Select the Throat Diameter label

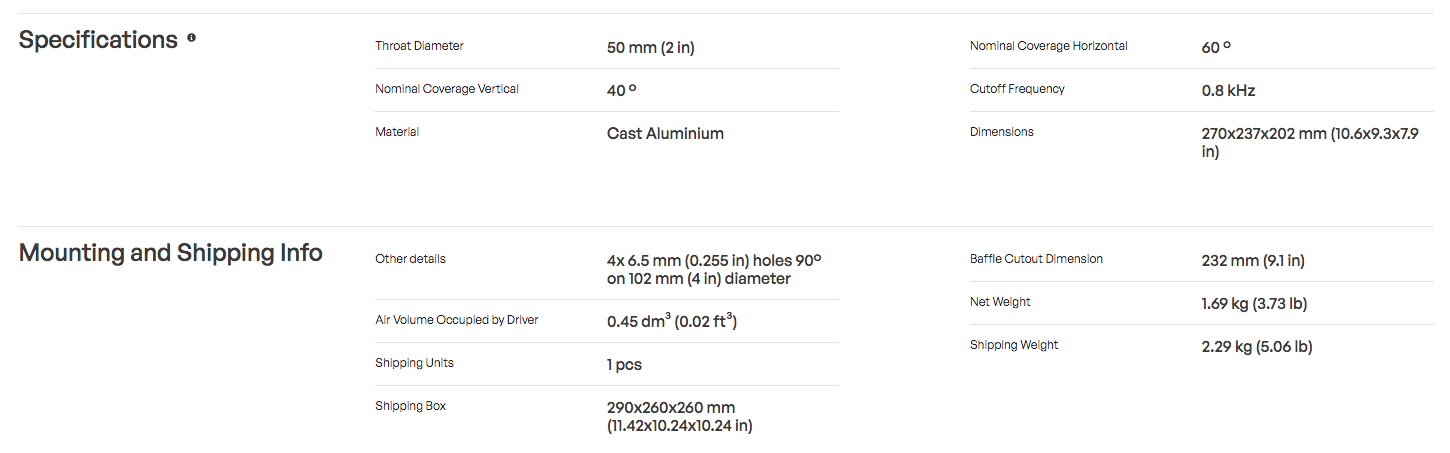[x=419, y=46]
